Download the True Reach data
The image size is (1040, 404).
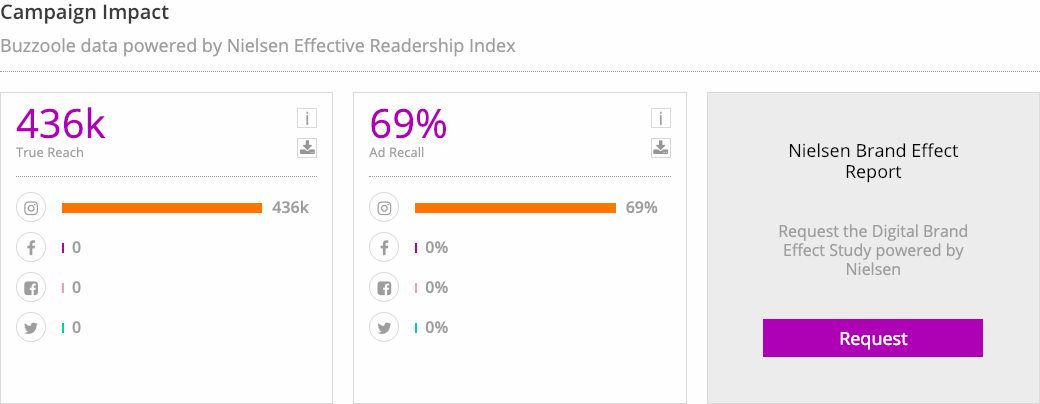click(x=306, y=148)
